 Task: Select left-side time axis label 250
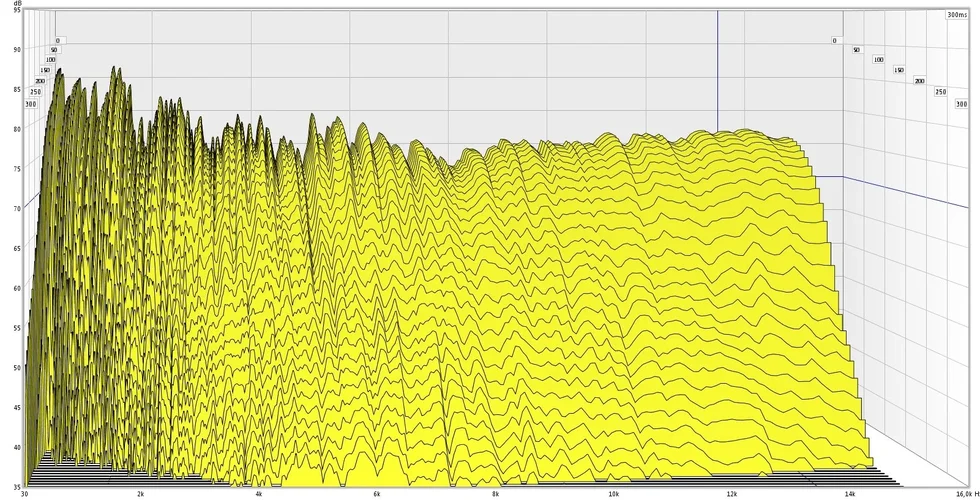click(36, 92)
